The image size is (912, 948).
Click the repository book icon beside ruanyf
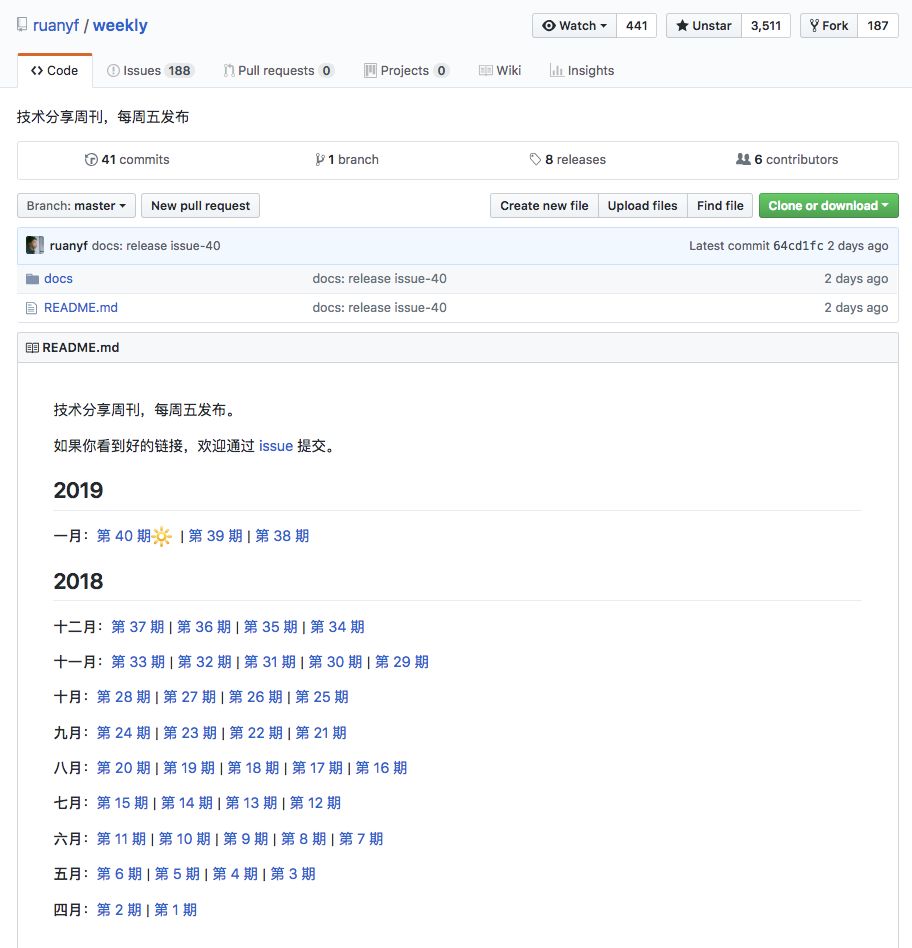(22, 24)
